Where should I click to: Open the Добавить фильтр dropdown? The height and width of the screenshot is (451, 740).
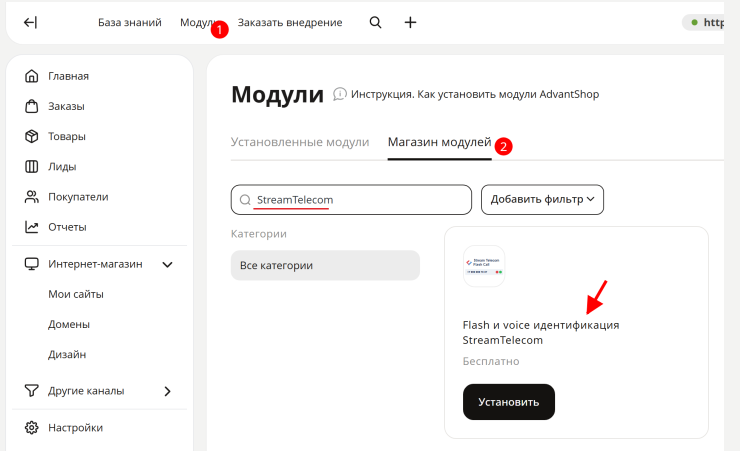(542, 200)
